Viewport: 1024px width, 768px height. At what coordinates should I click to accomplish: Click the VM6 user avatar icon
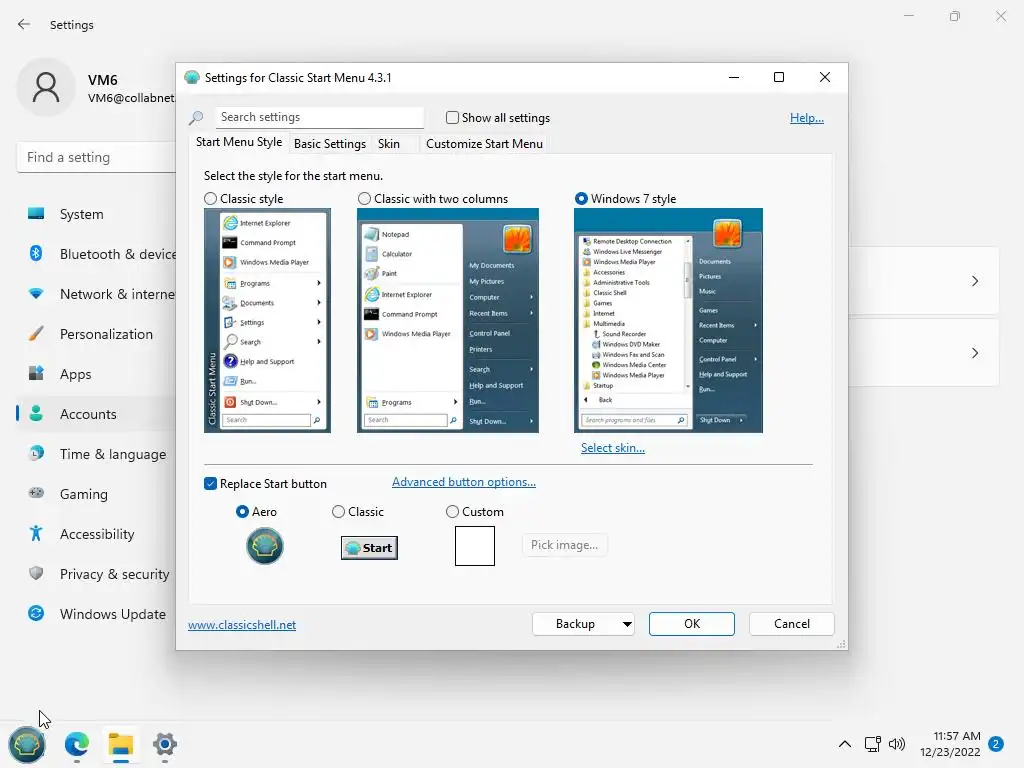point(46,88)
